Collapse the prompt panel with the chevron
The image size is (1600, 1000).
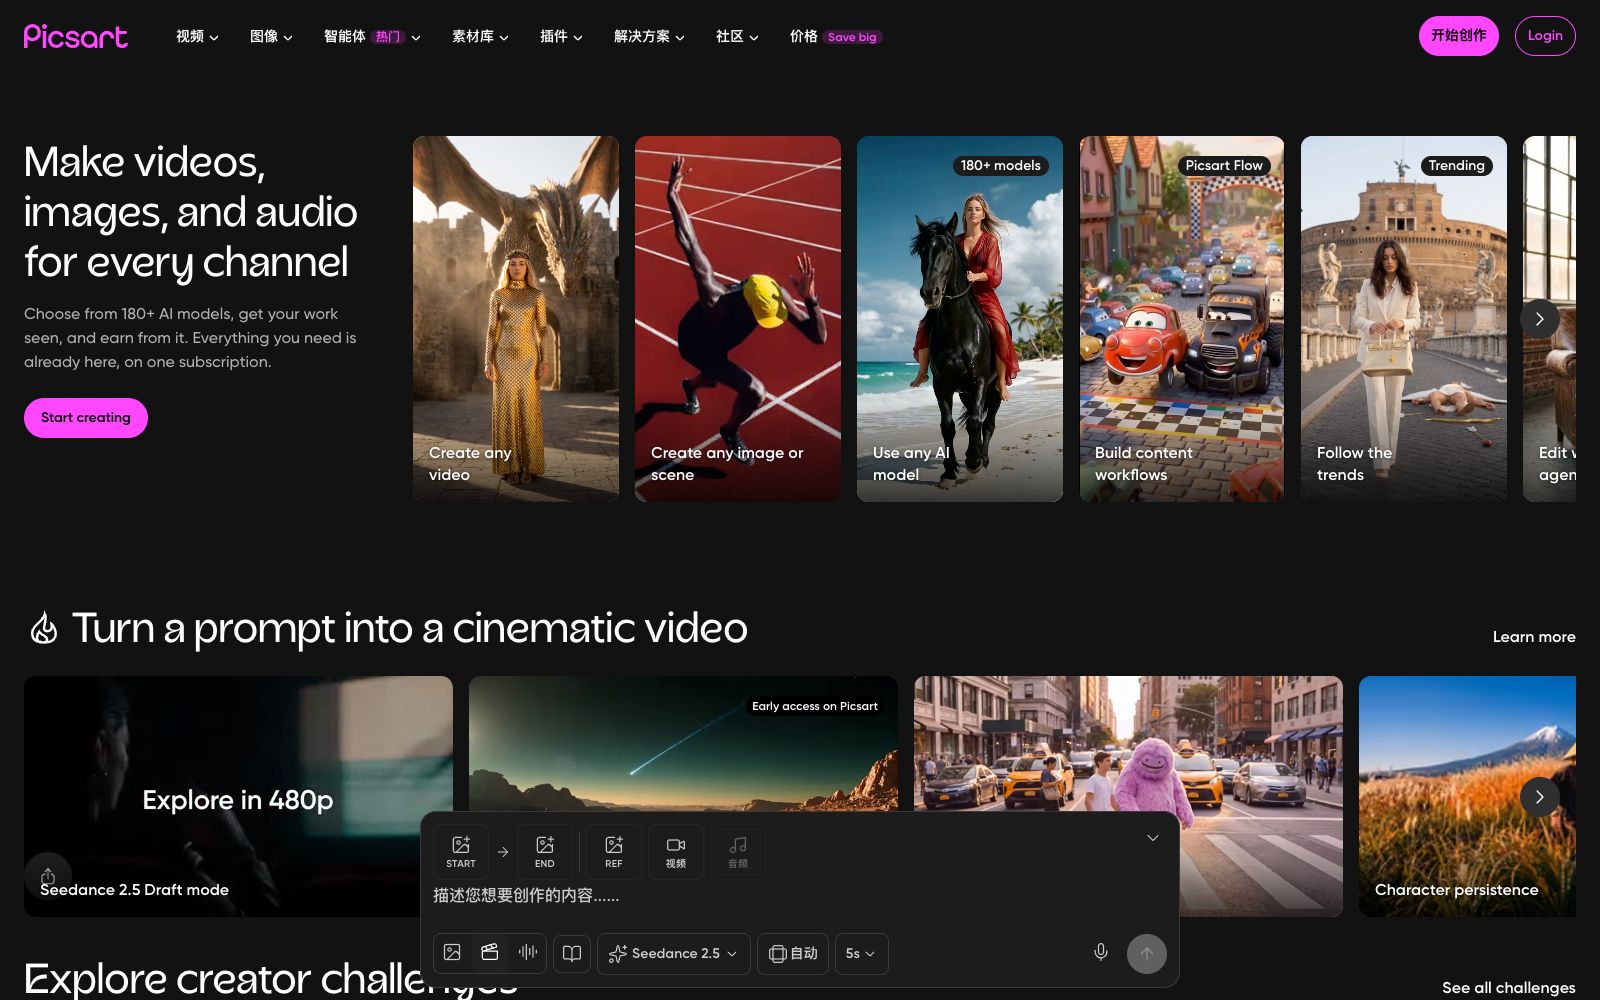1153,838
